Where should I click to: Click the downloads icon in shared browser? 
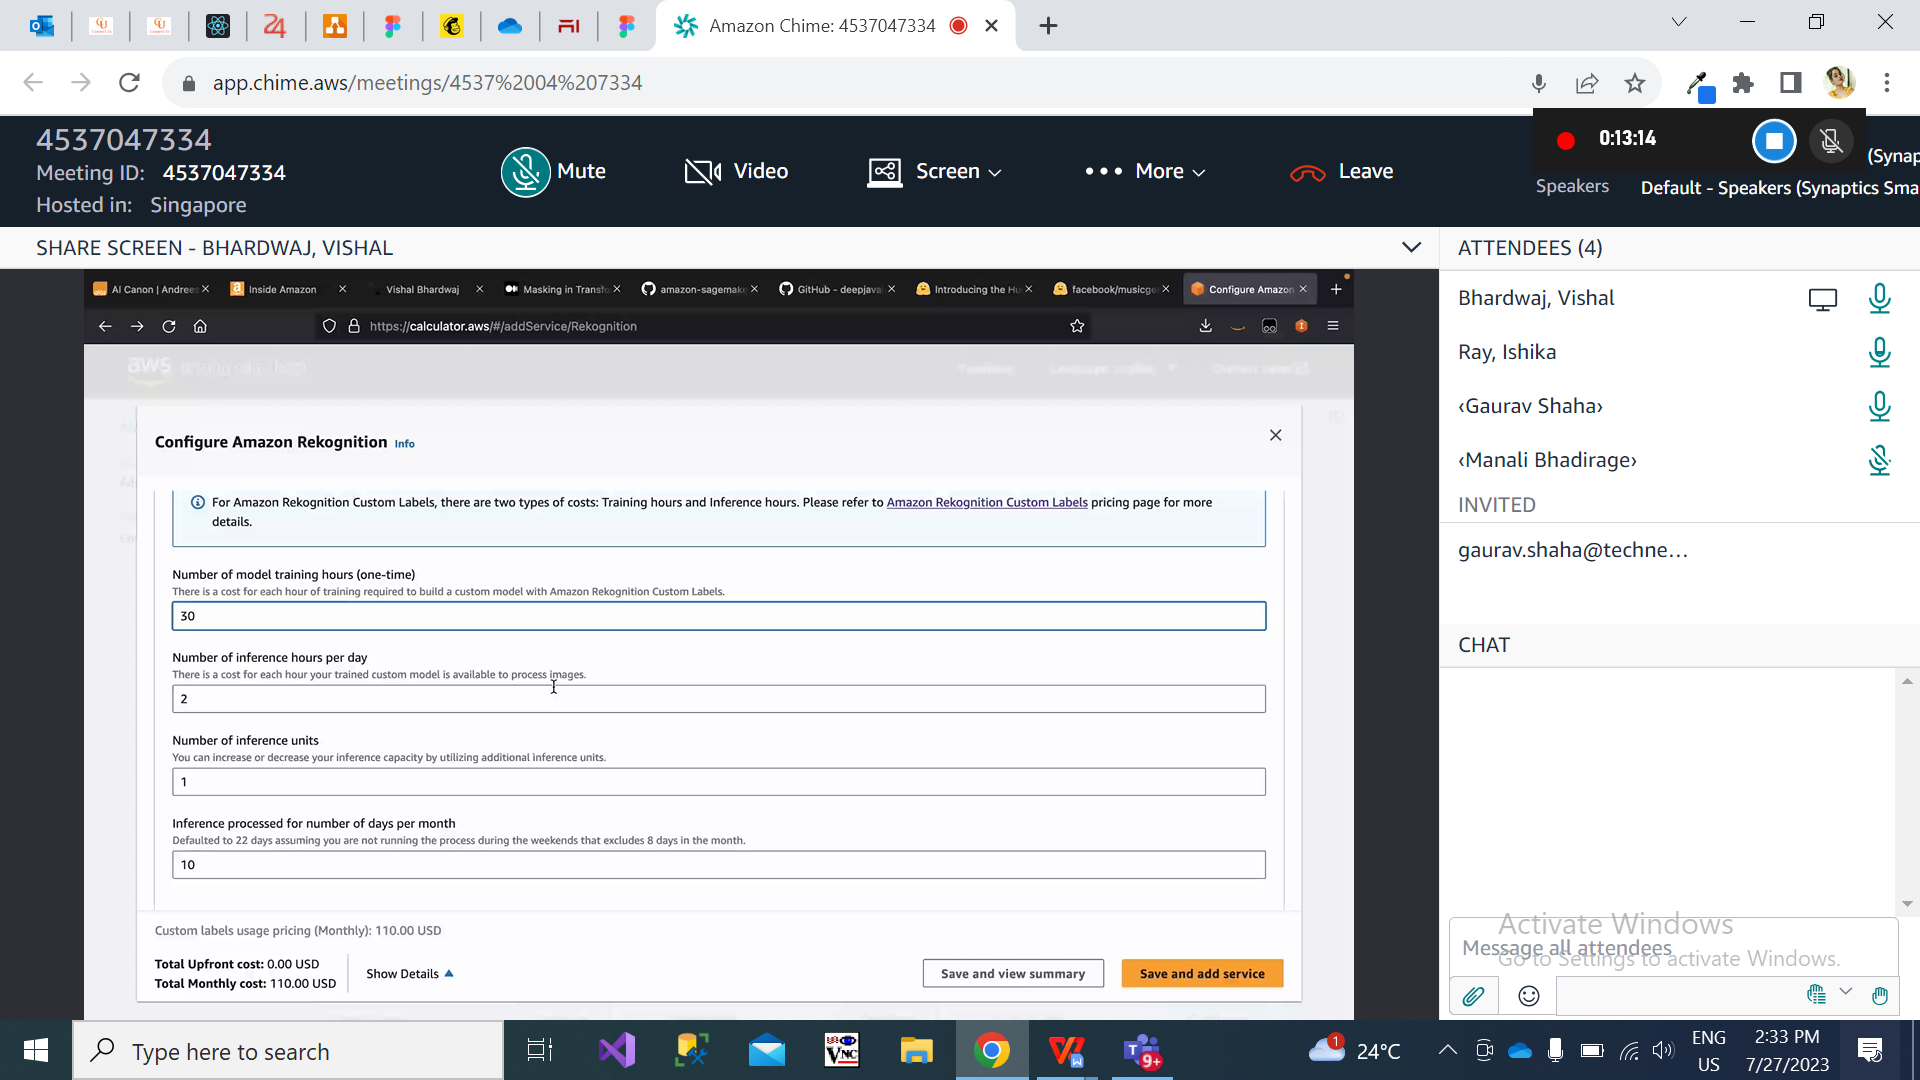click(x=1206, y=326)
